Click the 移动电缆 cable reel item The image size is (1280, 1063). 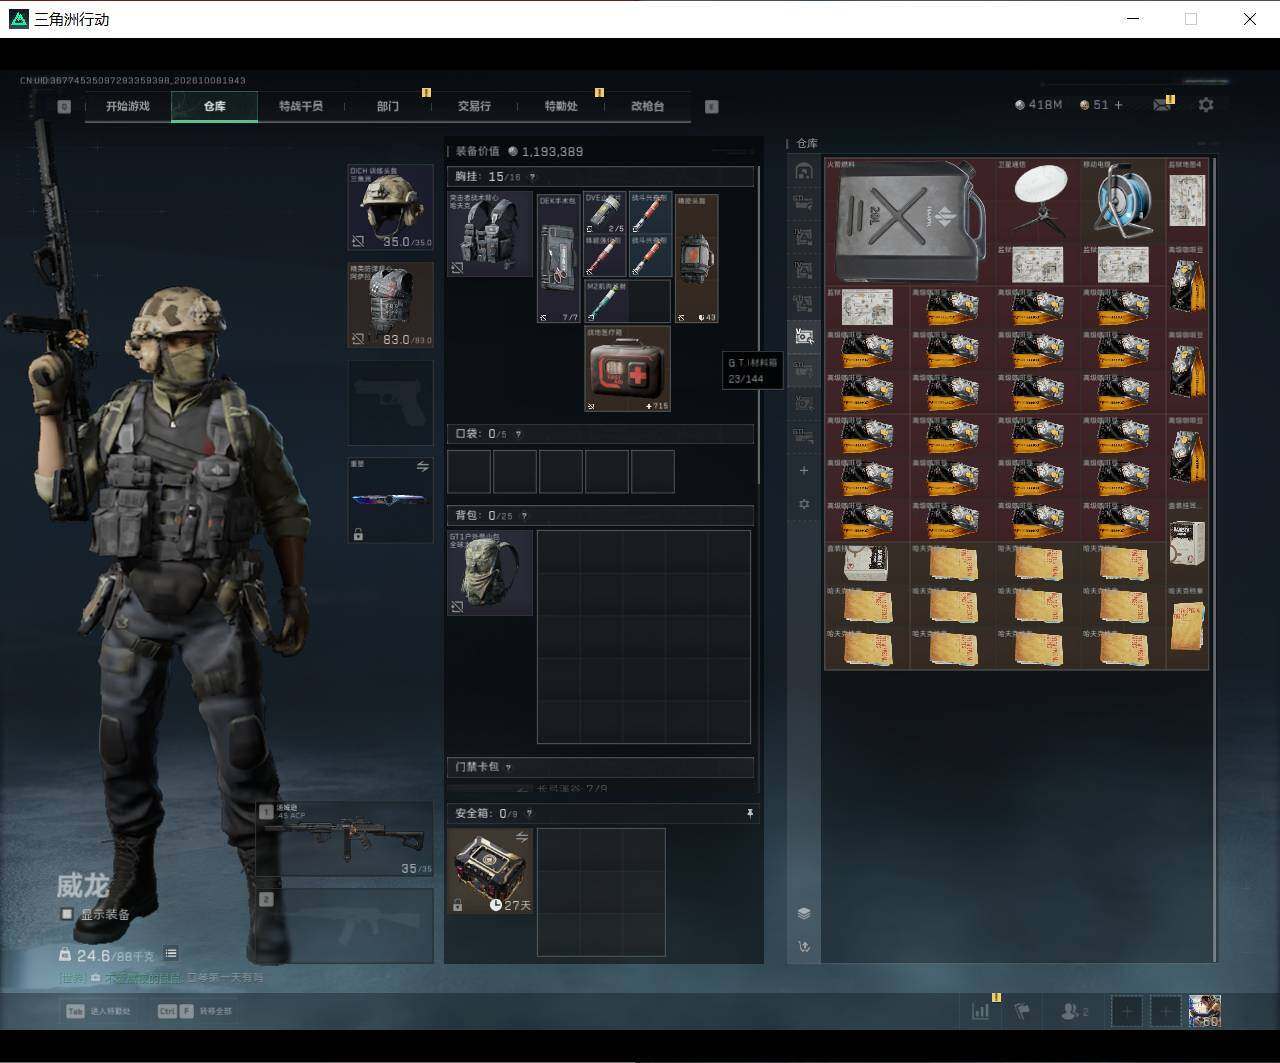pyautogui.click(x=1122, y=200)
